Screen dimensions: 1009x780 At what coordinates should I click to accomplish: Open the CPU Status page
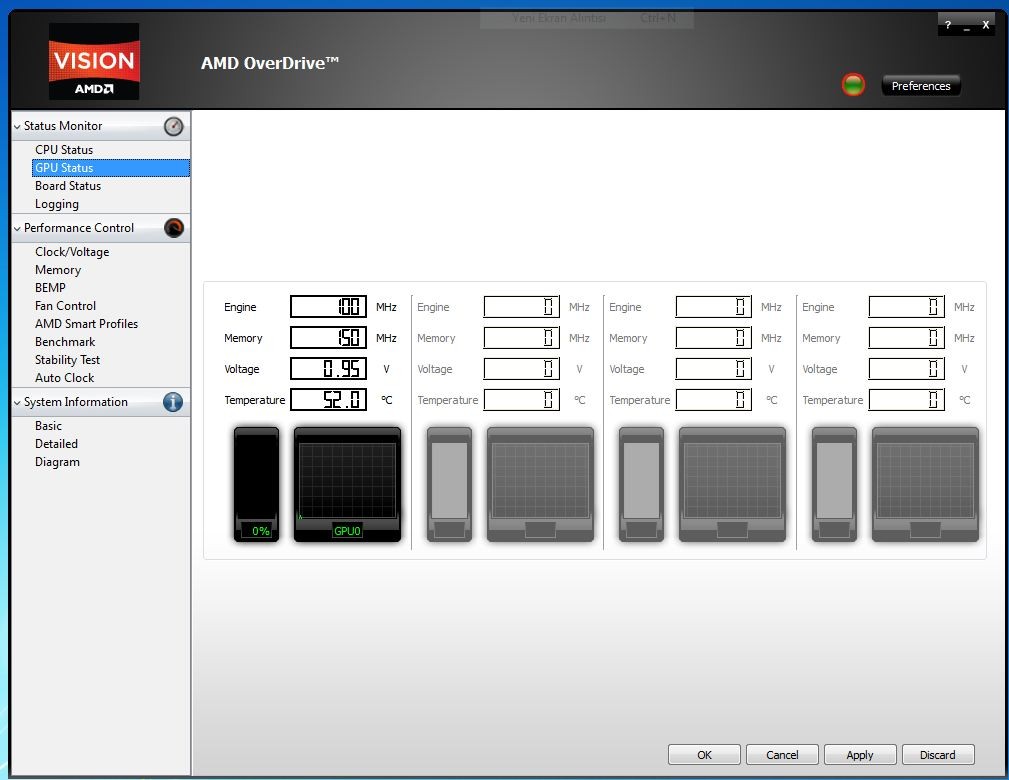(64, 149)
